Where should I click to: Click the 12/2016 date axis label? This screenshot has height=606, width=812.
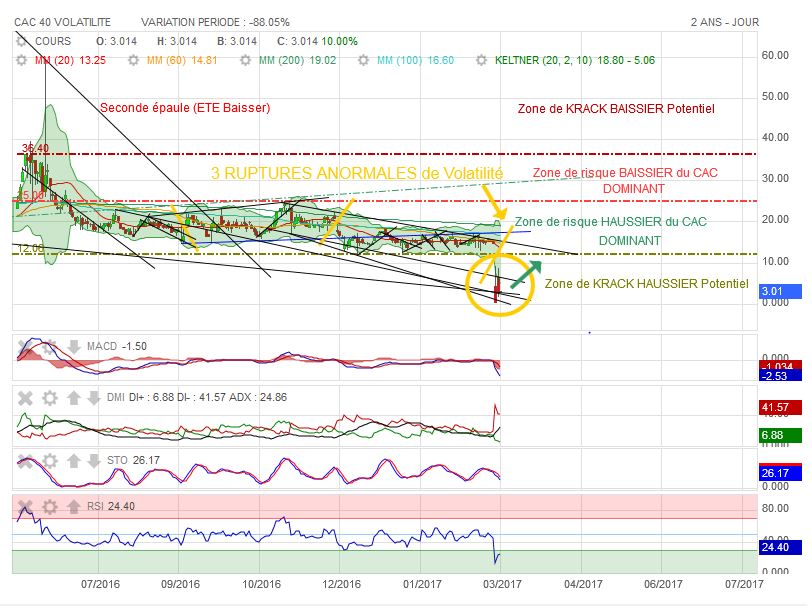pos(341,584)
